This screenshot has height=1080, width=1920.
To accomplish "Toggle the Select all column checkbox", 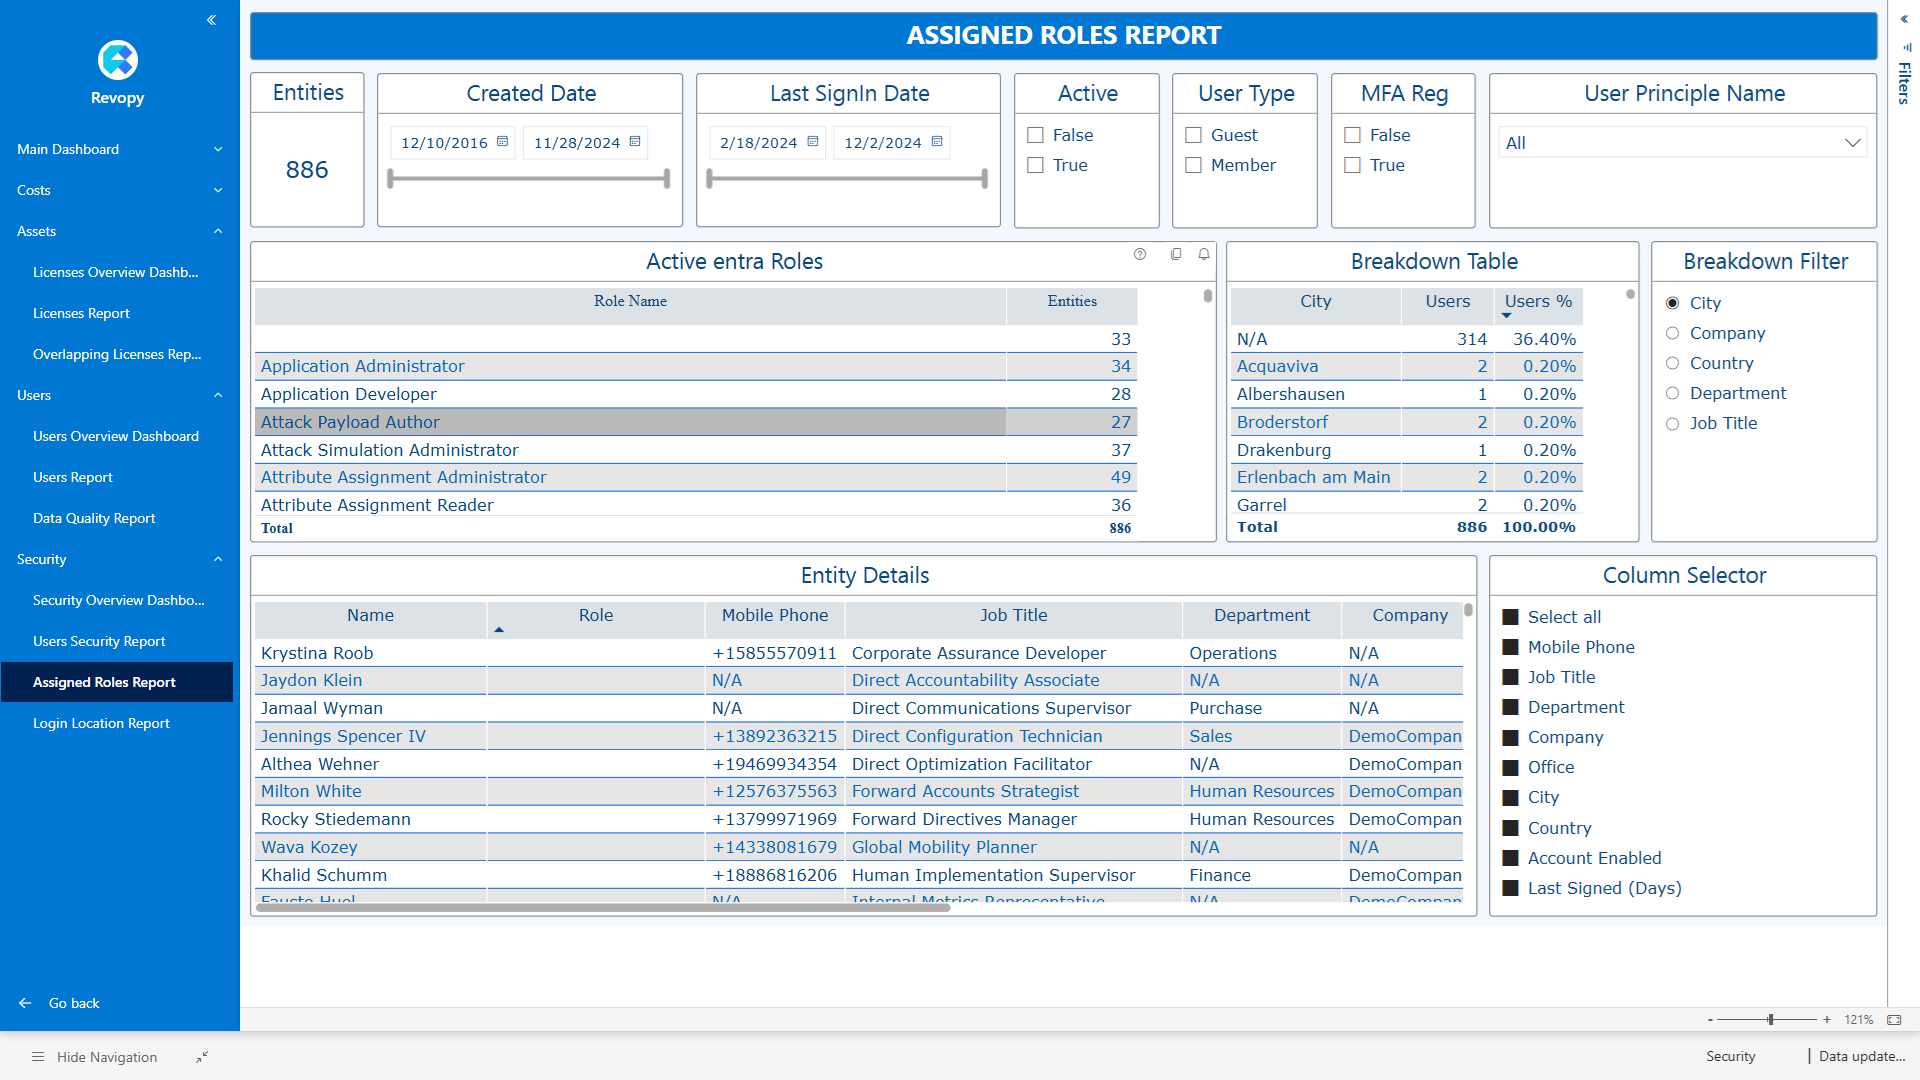I will point(1511,617).
